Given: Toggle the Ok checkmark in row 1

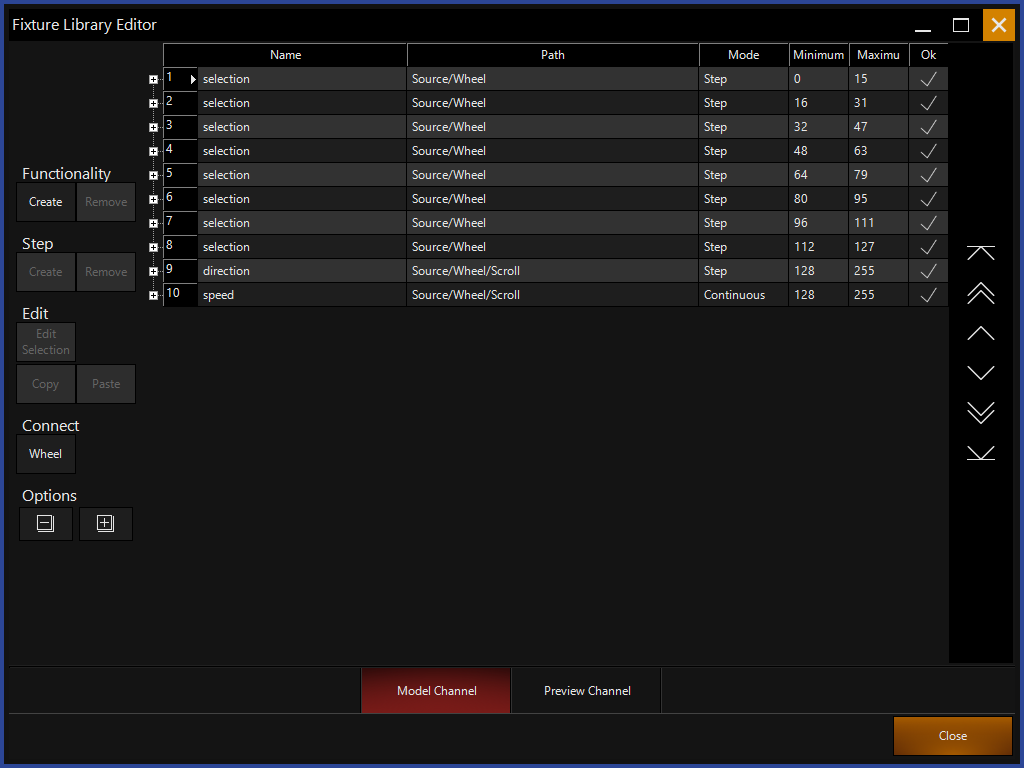Looking at the screenshot, I should pyautogui.click(x=928, y=79).
